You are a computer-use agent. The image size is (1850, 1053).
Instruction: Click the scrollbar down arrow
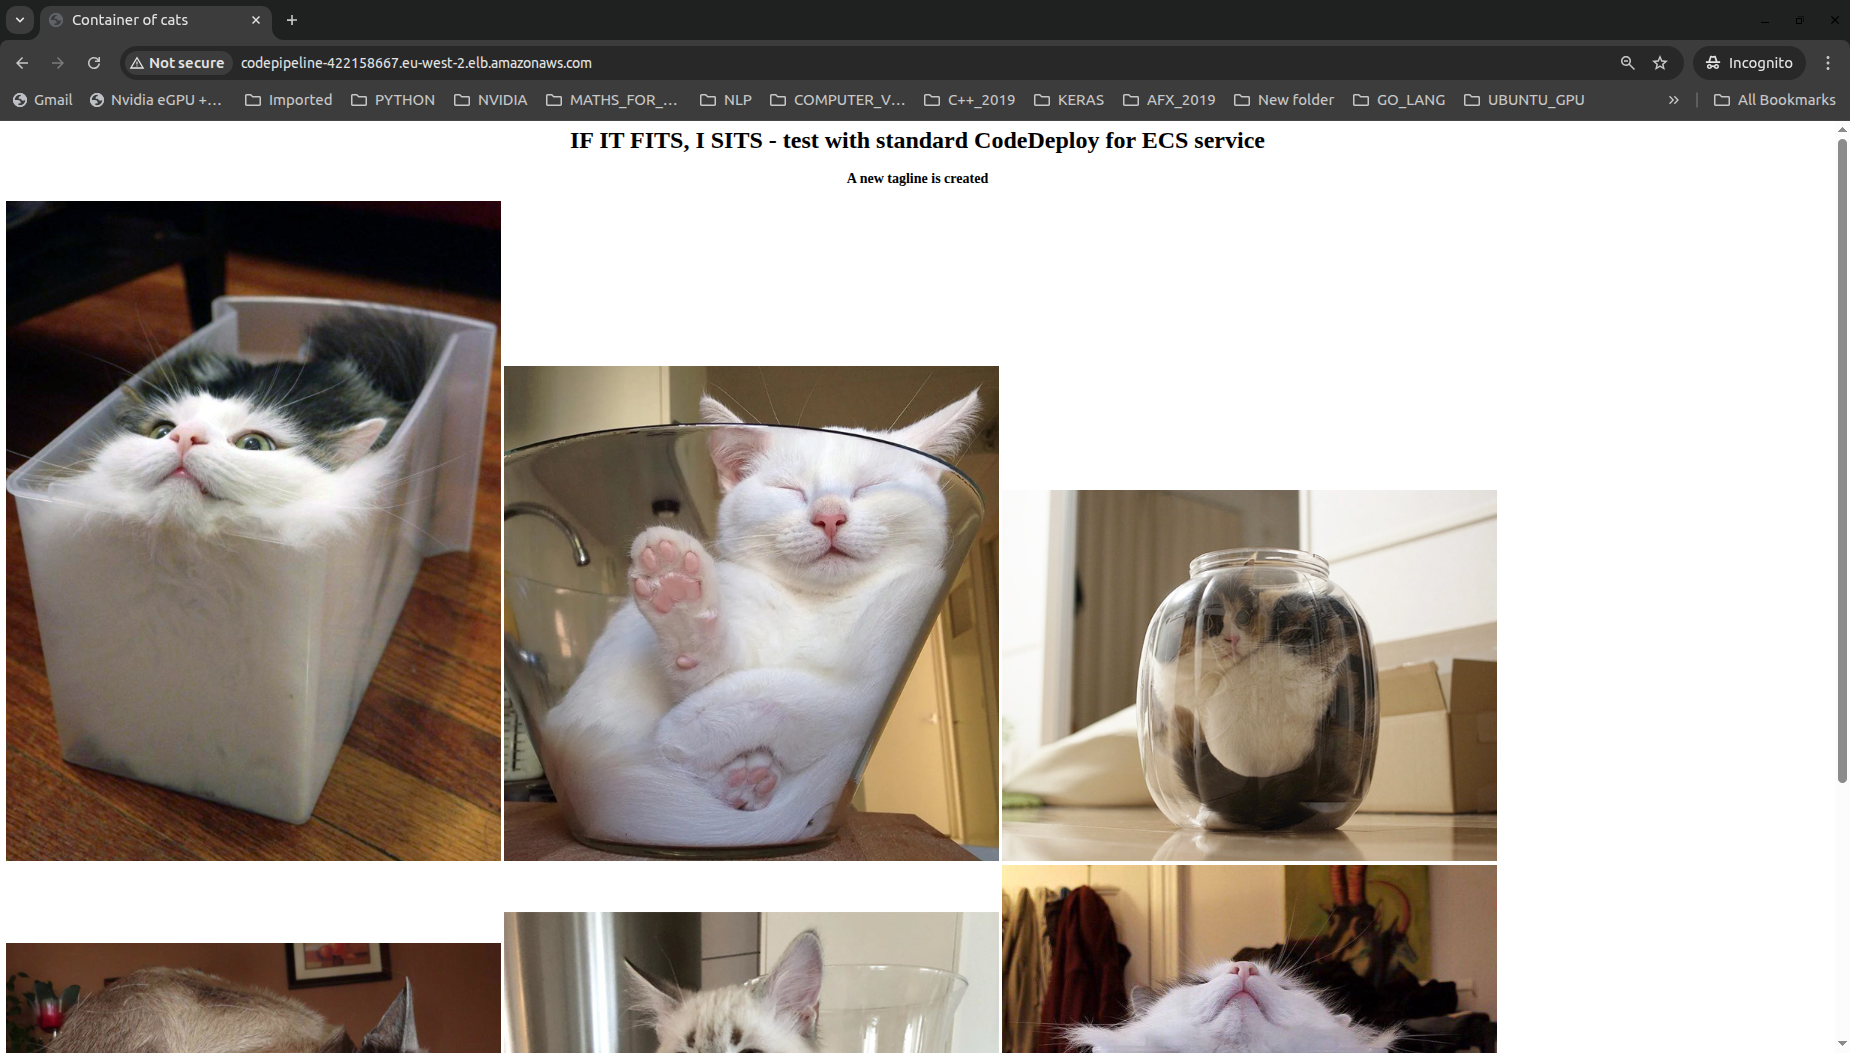pos(1842,1044)
